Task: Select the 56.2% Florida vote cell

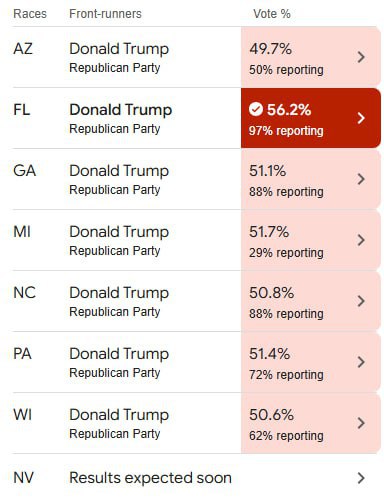Action: pyautogui.click(x=311, y=118)
